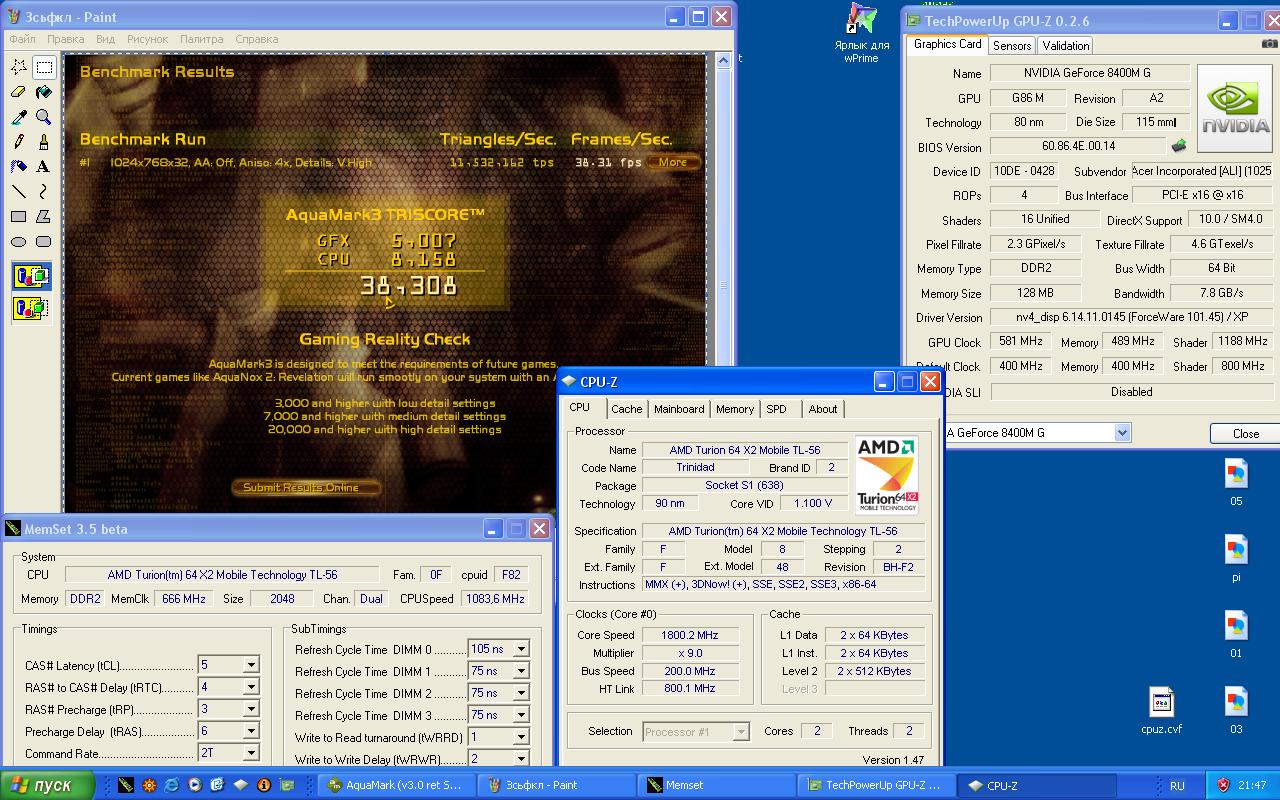Screen dimensions: 1280x800
Task: Switch to AquaMark window from taskbar
Action: (x=397, y=785)
